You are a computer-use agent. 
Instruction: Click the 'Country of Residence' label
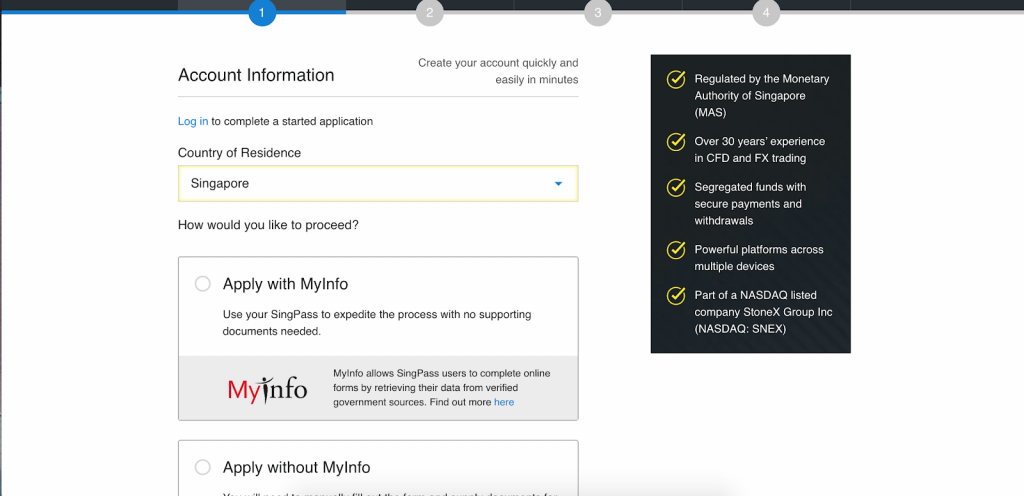(240, 153)
